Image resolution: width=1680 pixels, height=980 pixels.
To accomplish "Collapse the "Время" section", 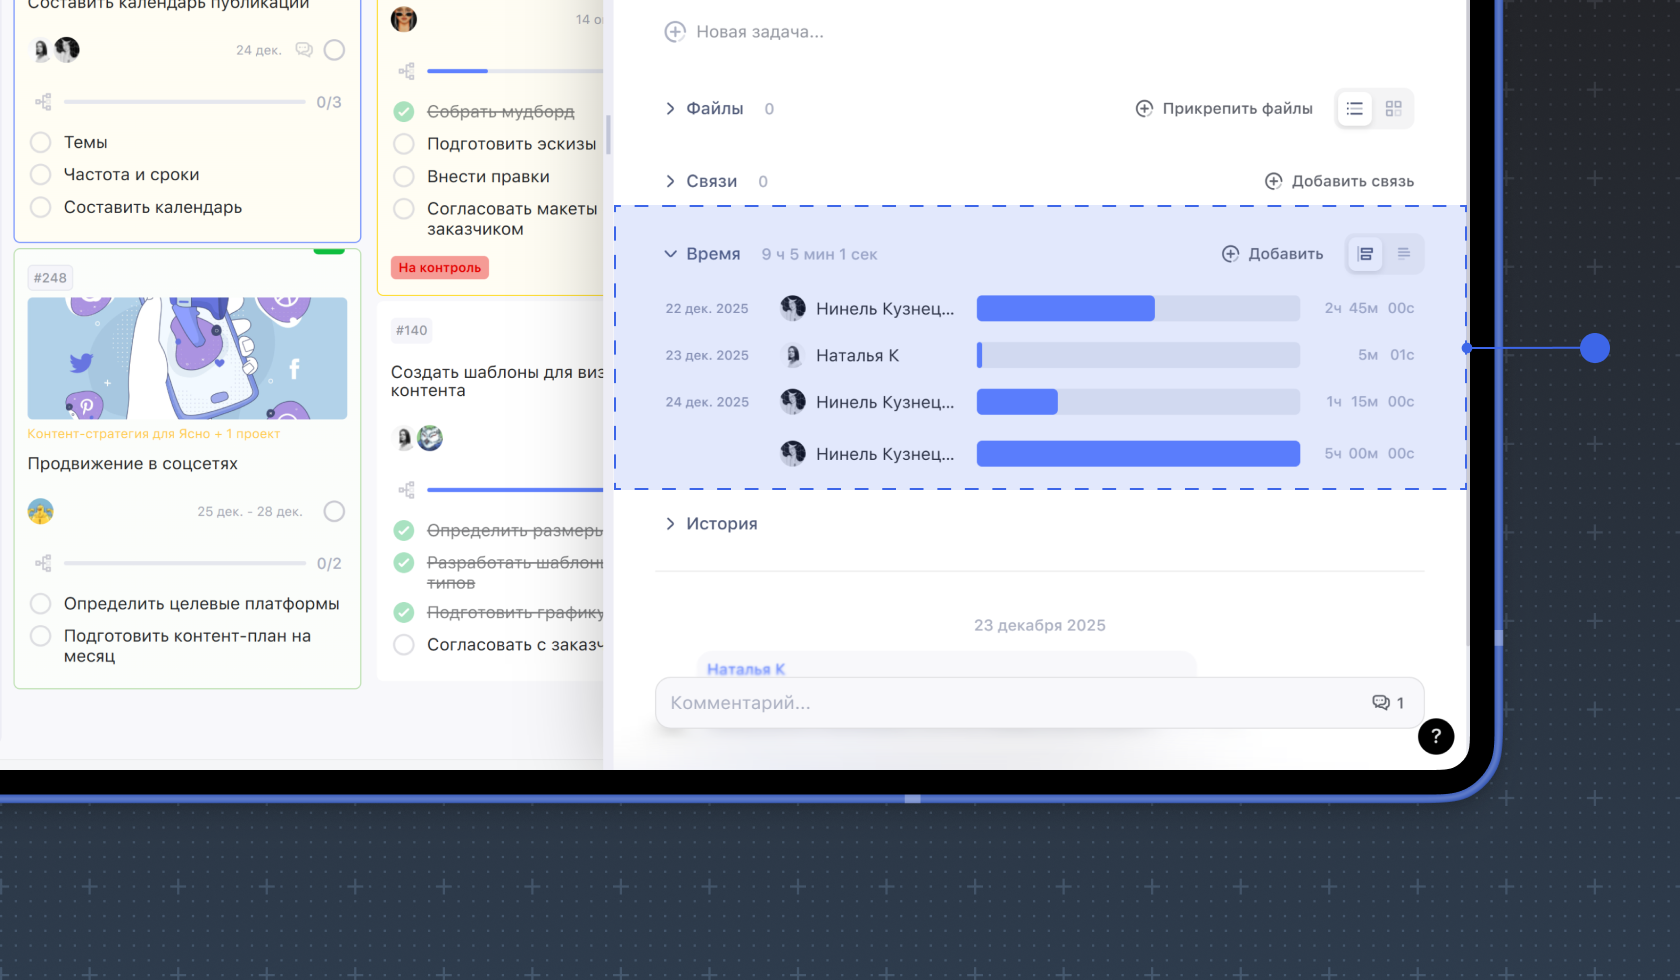I will click(x=670, y=254).
